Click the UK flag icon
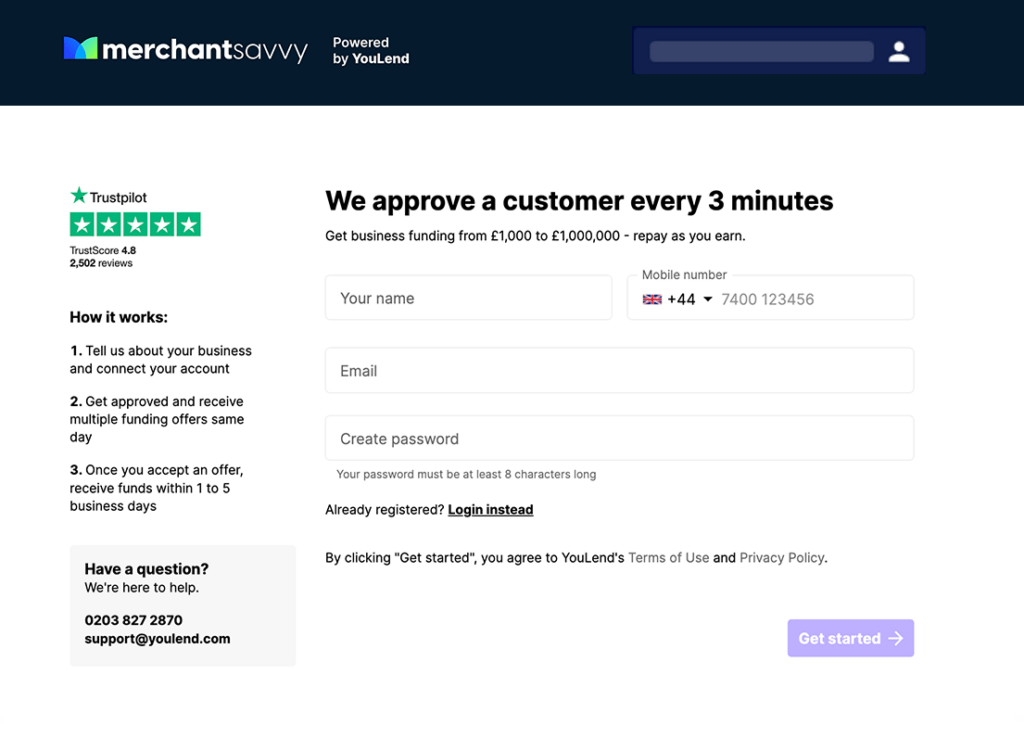Viewport: 1024px width, 738px height. pyautogui.click(x=652, y=299)
